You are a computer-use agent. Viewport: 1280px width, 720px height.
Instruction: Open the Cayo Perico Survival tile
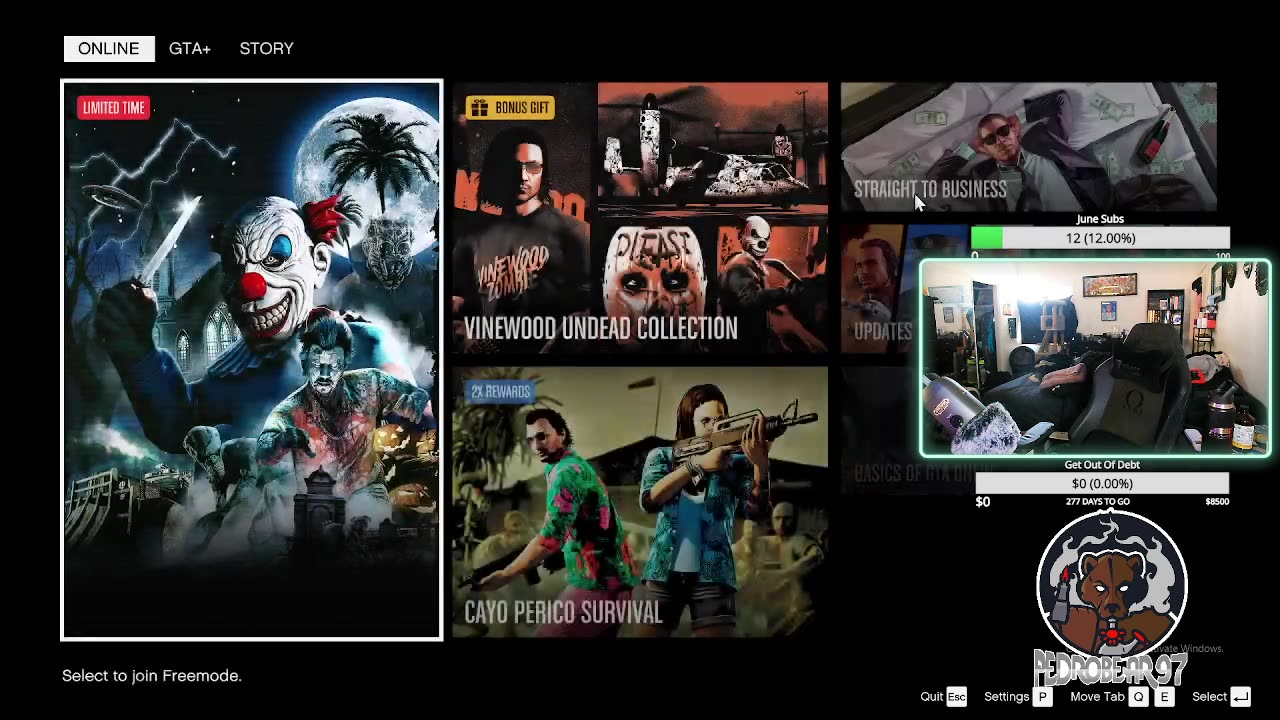pos(640,502)
